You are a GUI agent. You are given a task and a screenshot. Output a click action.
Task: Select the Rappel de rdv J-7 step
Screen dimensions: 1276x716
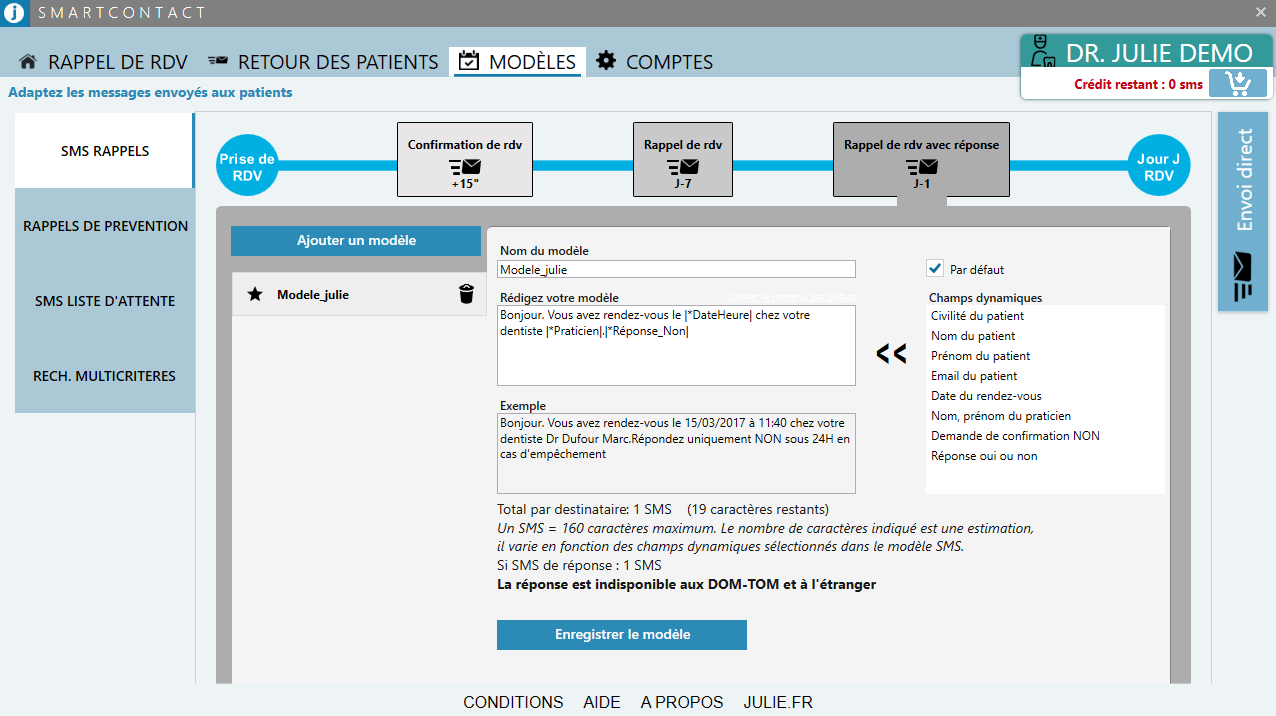click(683, 160)
